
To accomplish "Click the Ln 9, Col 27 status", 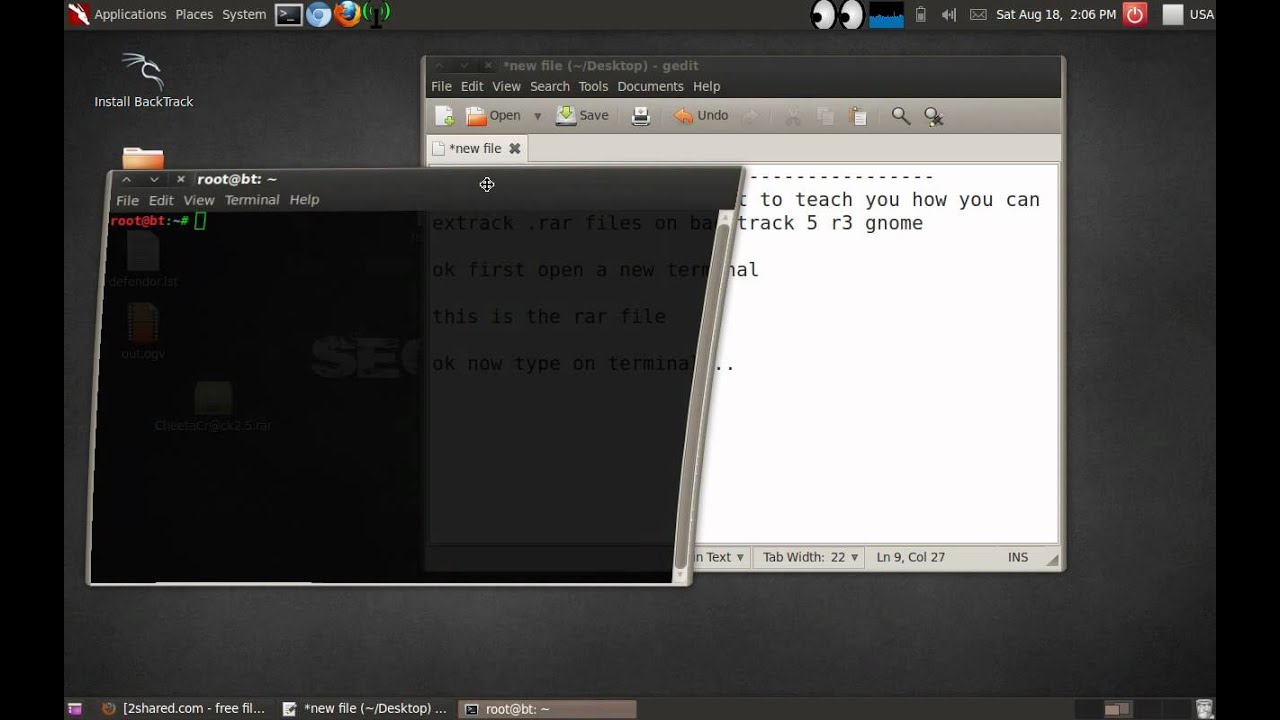I will point(910,557).
